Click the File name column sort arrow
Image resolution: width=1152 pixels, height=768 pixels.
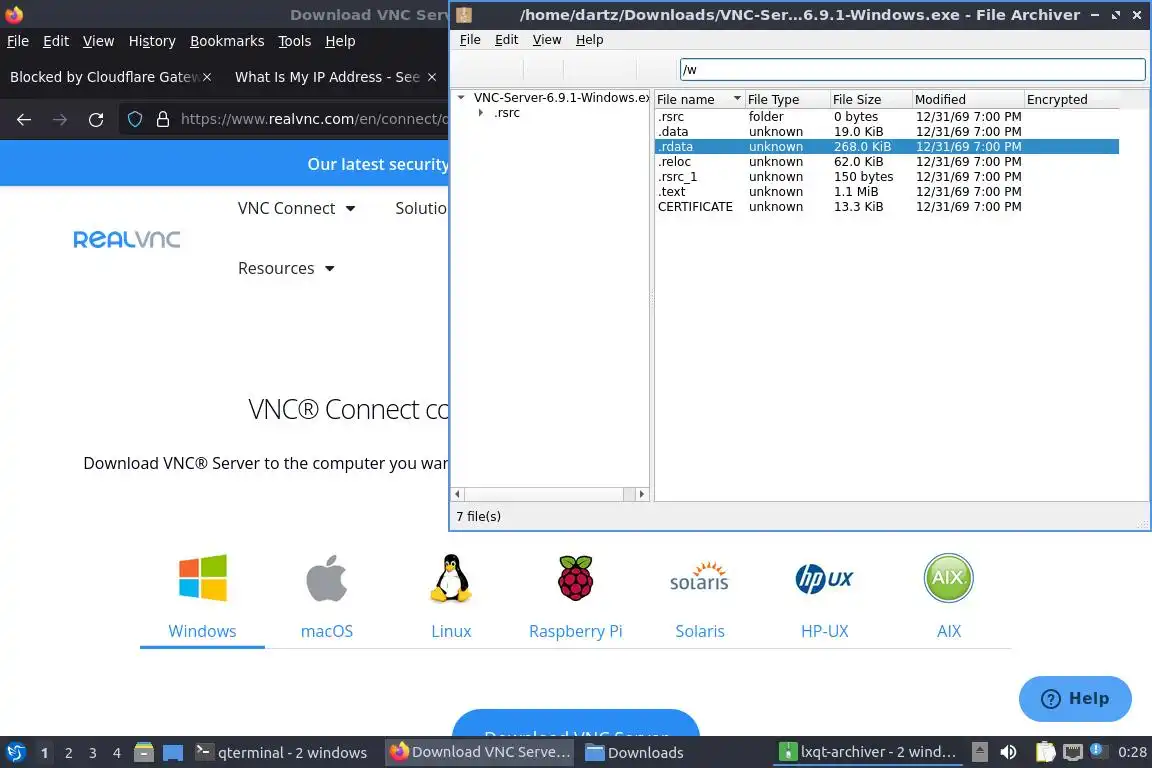[737, 98]
